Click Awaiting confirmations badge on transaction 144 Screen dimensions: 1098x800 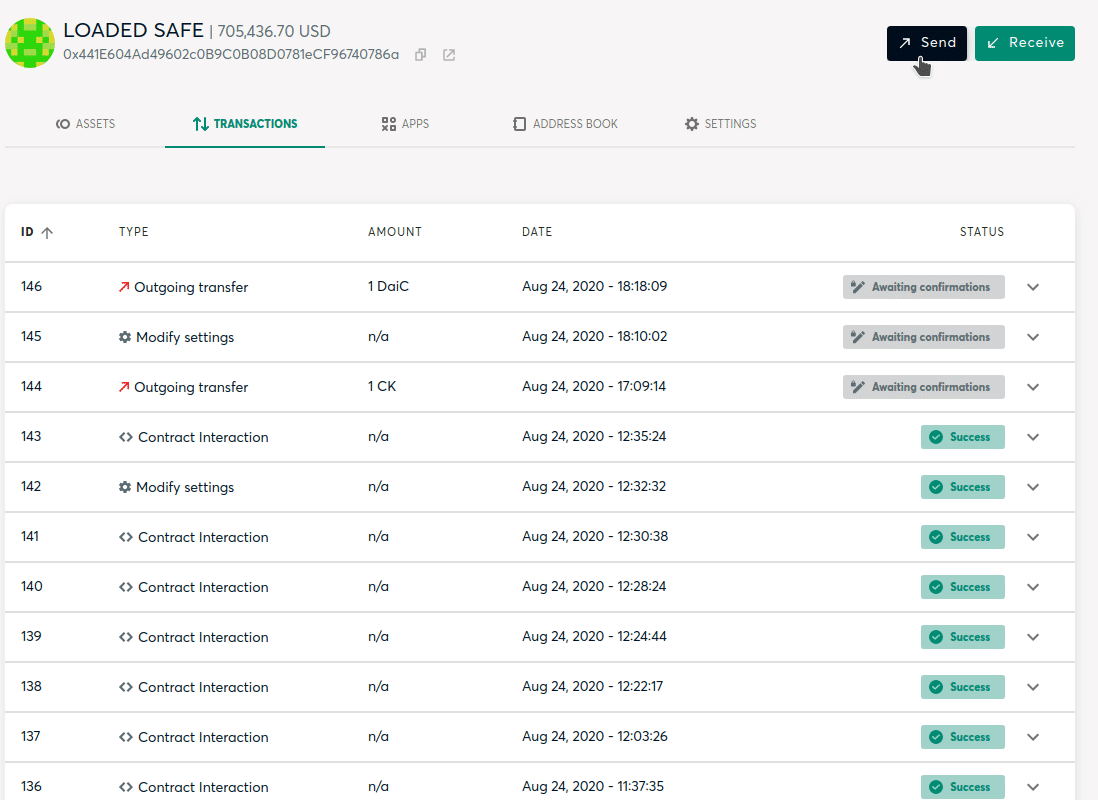point(924,387)
